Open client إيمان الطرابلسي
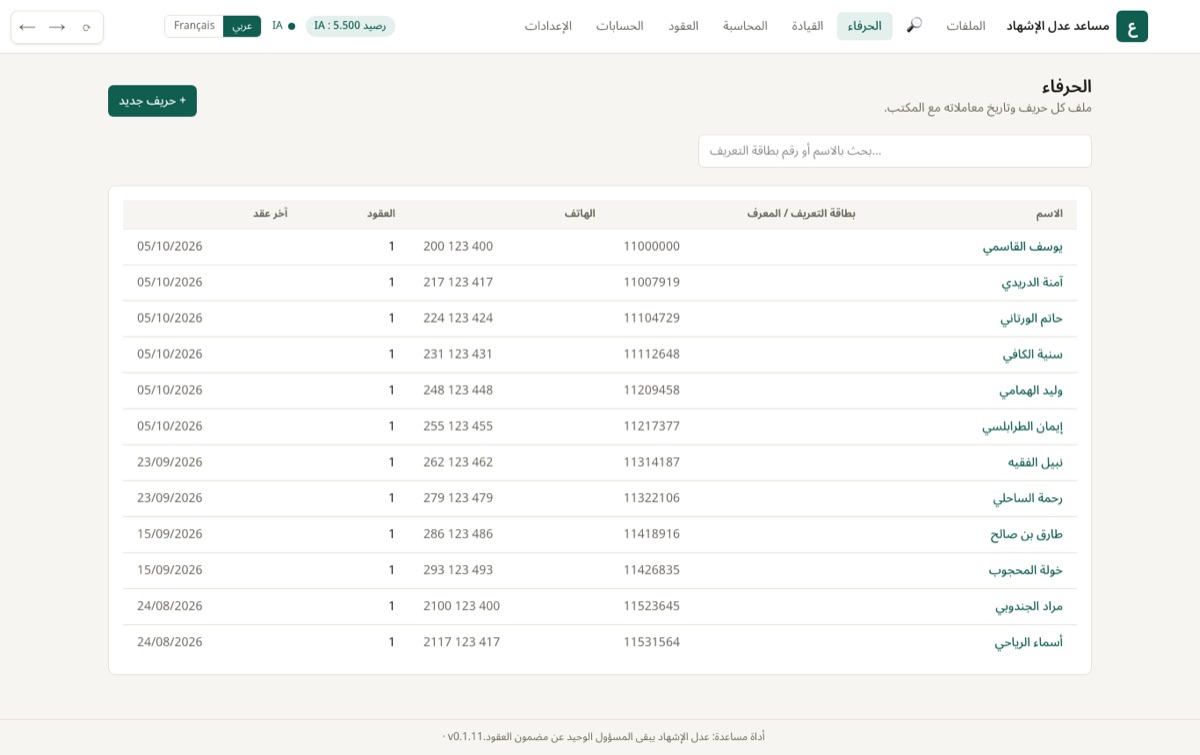Image resolution: width=1200 pixels, height=755 pixels. coord(1022,426)
